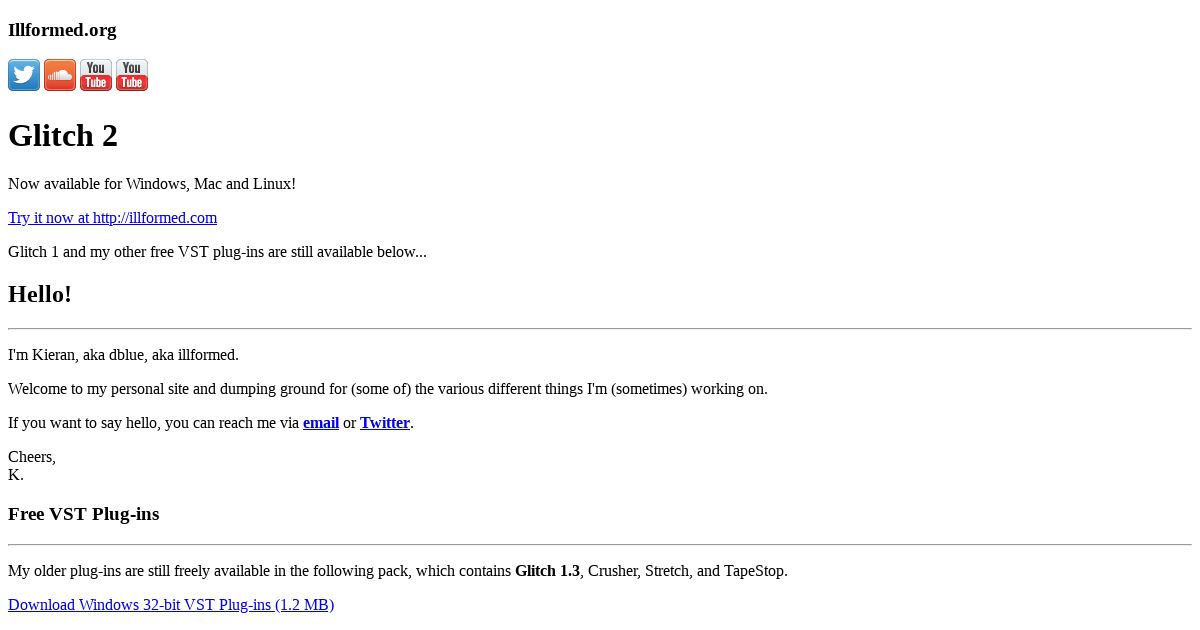Download Windows 32-bit VST Plug-ins pack
The height and width of the screenshot is (630, 1200).
coord(171,605)
